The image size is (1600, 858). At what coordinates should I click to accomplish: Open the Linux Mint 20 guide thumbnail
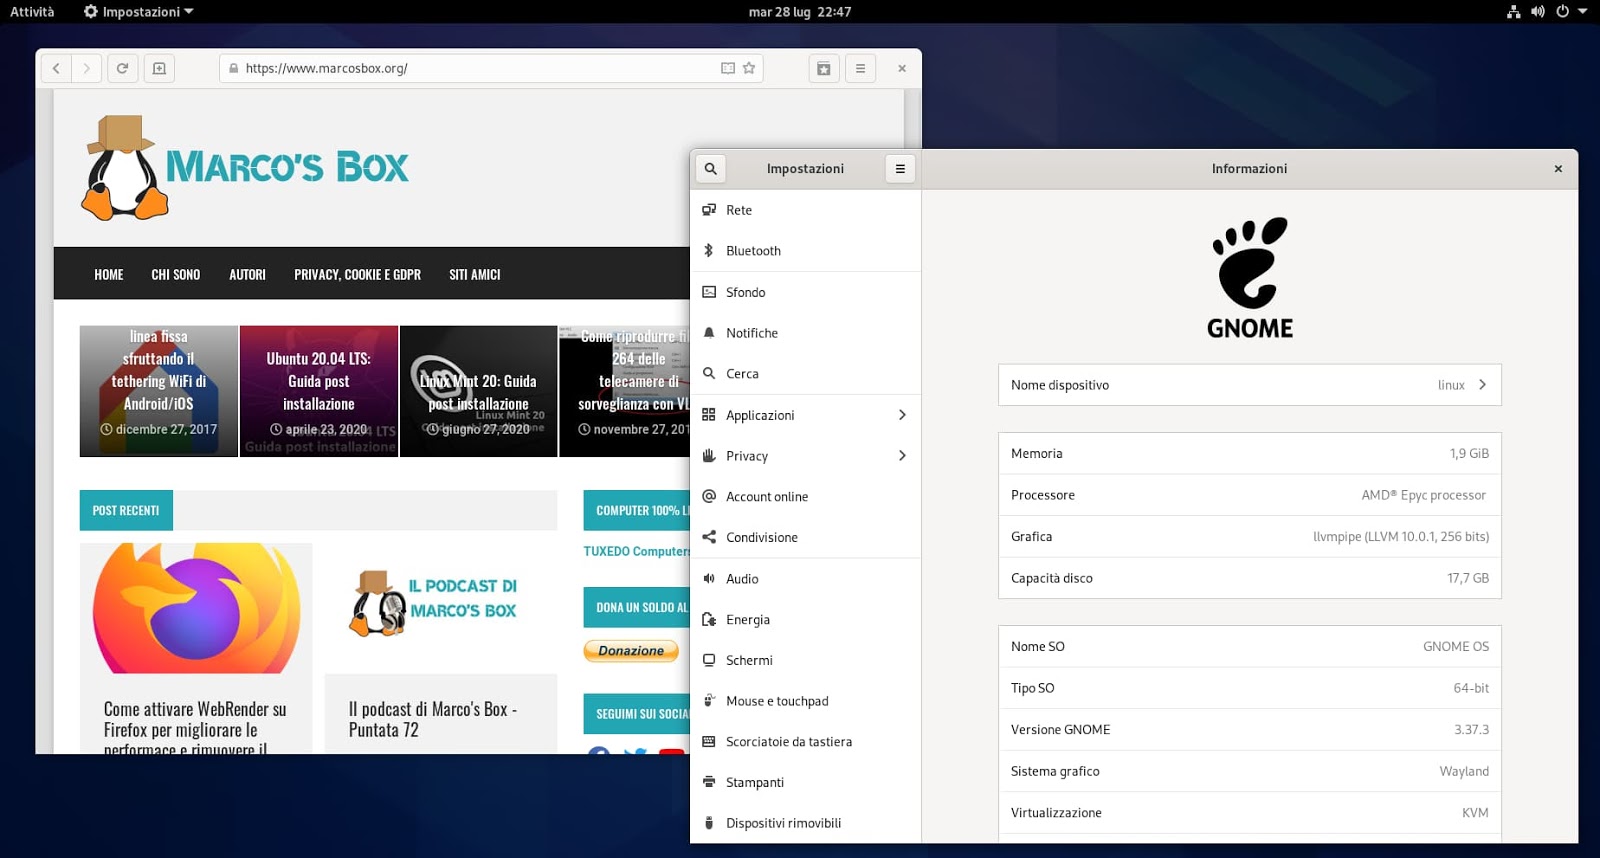coord(478,391)
